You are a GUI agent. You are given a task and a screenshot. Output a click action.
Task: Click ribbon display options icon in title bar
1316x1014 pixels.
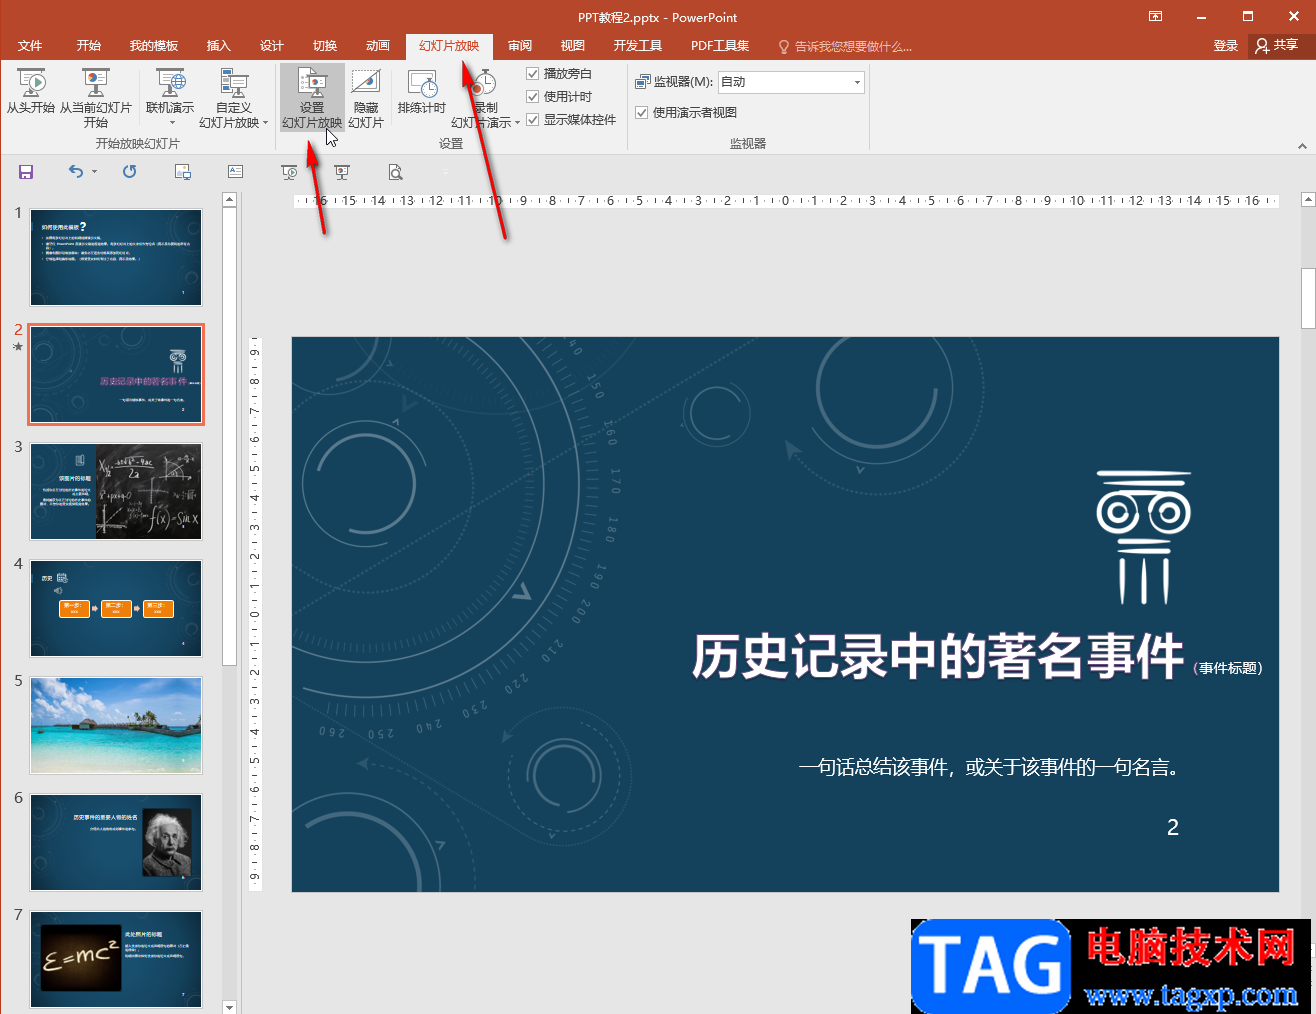[1155, 17]
